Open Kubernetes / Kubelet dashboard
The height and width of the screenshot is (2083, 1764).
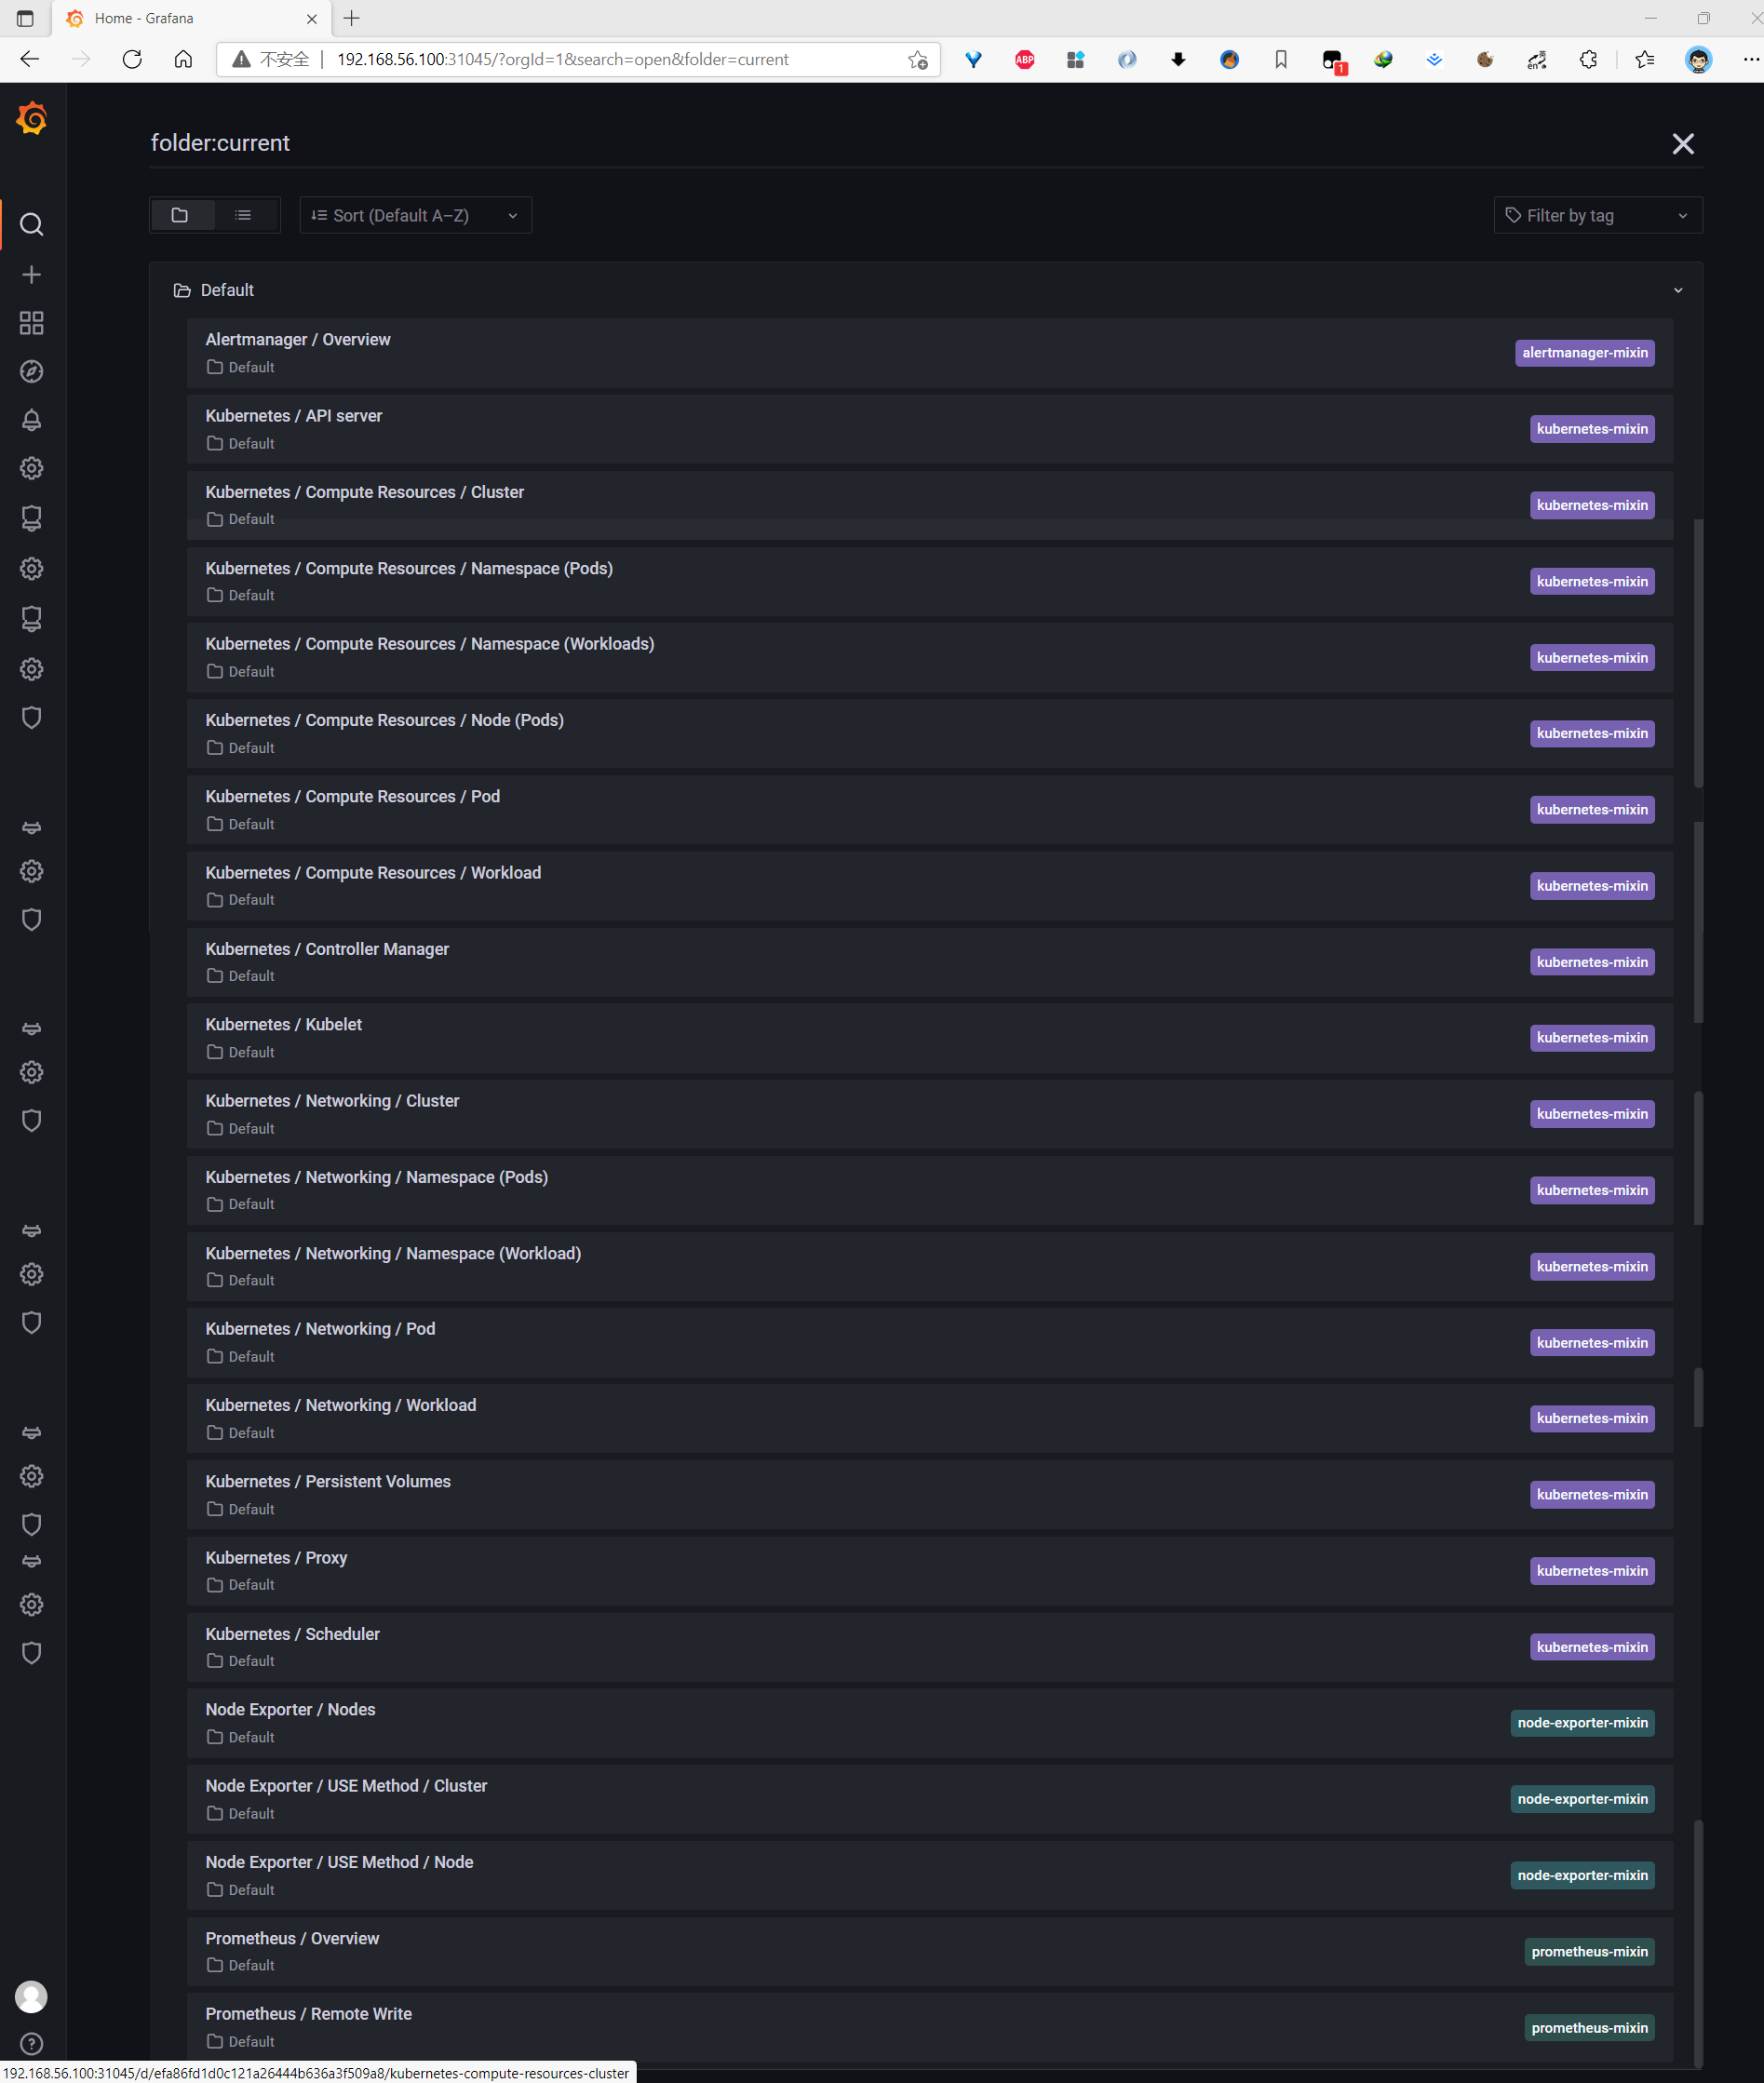929,1038
